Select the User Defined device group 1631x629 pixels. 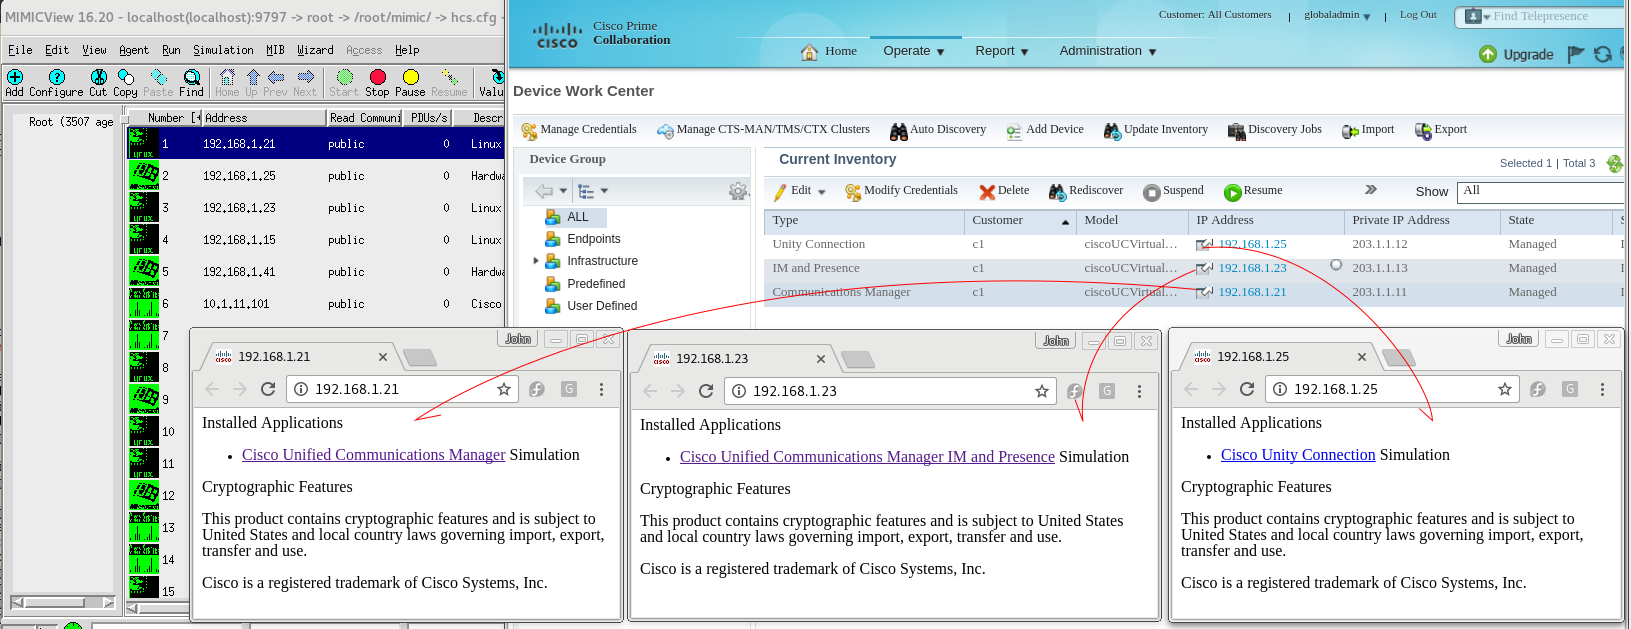coord(602,306)
